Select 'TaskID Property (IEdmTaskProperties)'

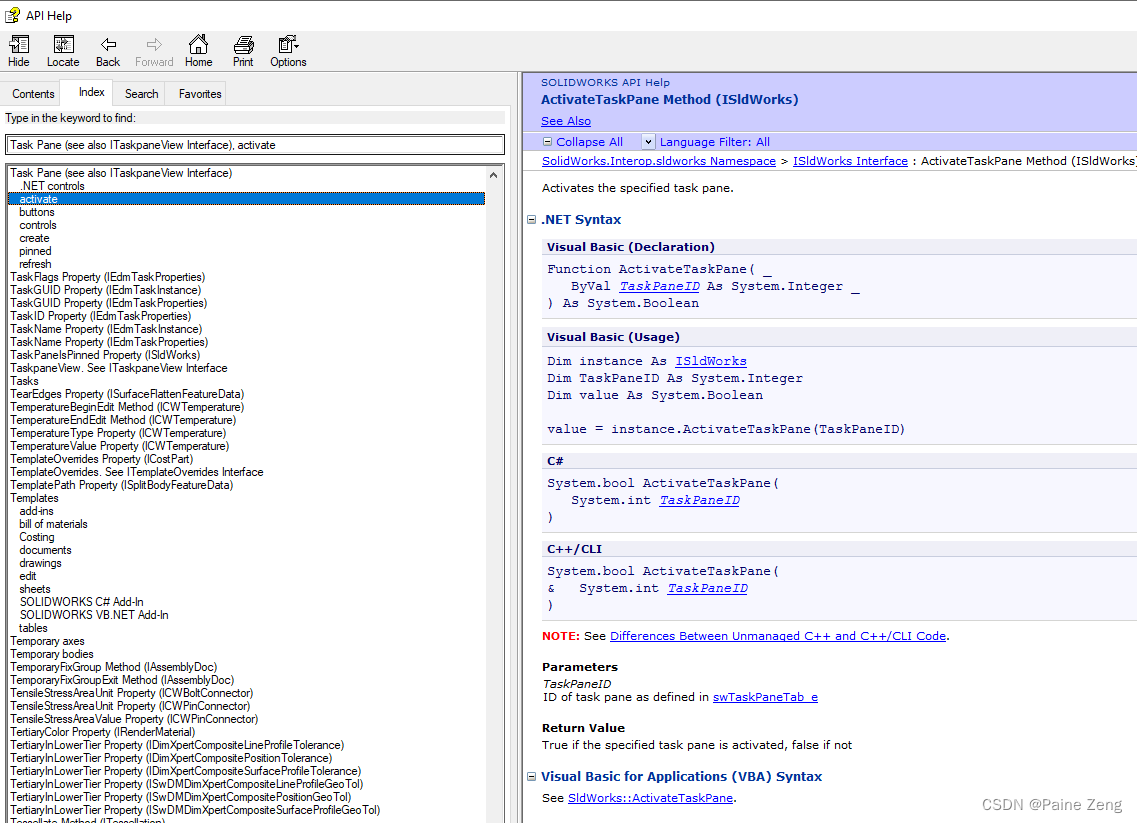click(x=101, y=316)
